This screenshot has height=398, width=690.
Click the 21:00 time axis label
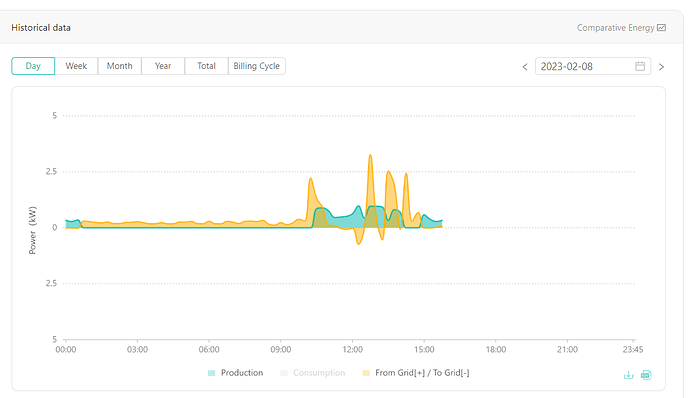[568, 350]
